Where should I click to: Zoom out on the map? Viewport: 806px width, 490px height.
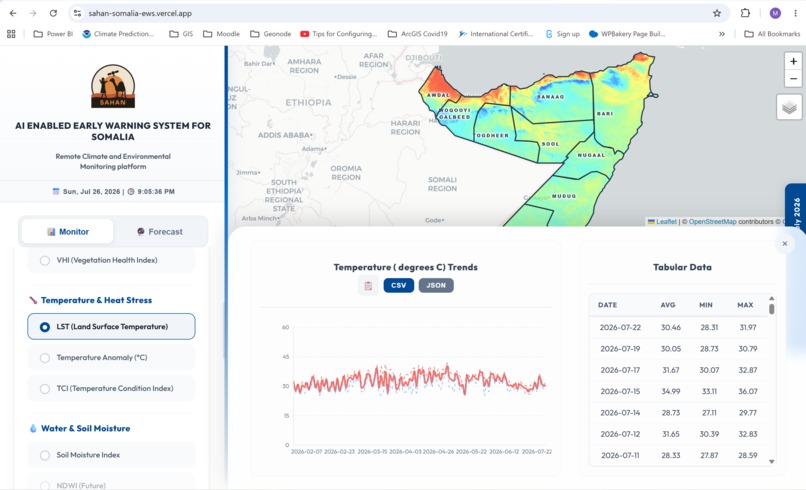point(793,79)
